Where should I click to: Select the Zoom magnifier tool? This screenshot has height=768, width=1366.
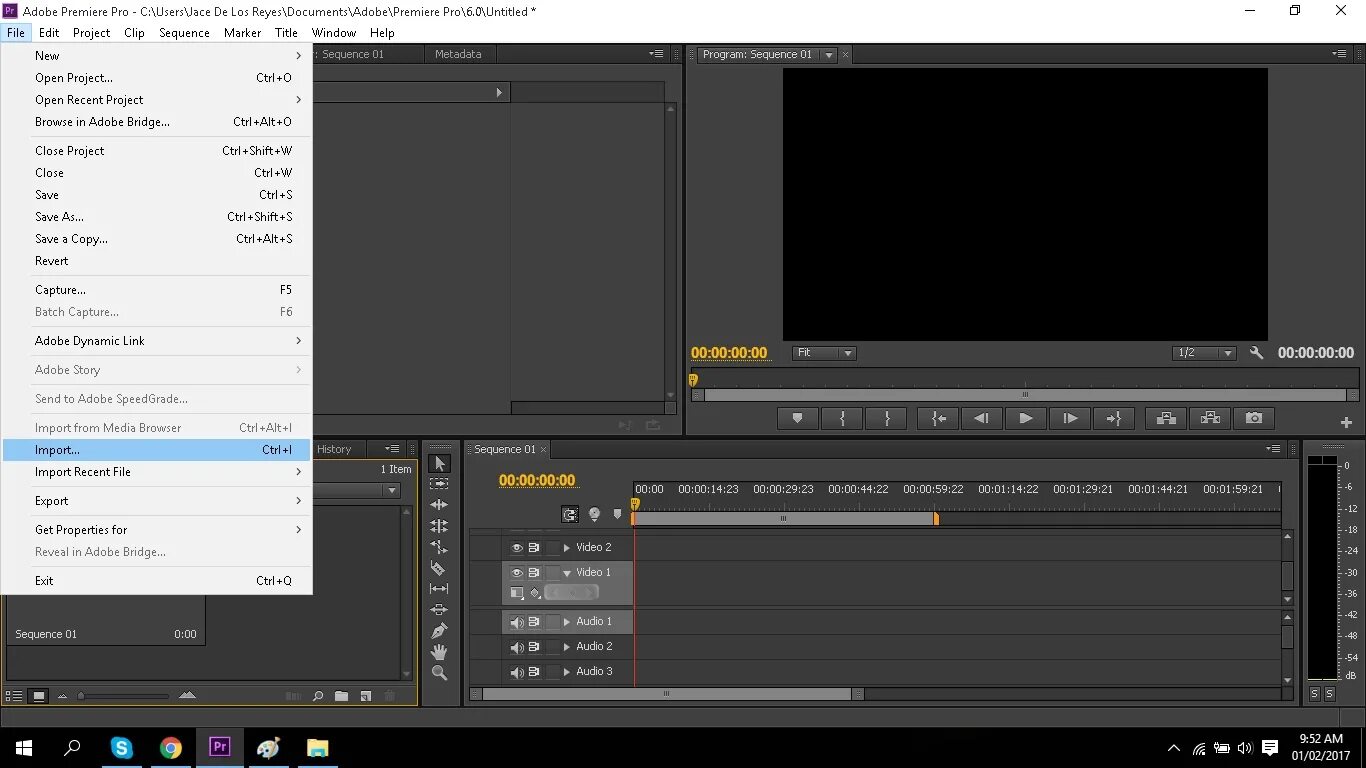[x=439, y=673]
